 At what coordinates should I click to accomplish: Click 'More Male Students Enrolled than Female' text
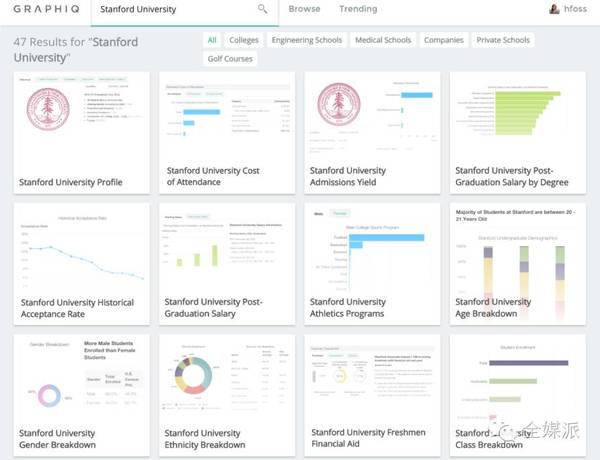coord(109,350)
